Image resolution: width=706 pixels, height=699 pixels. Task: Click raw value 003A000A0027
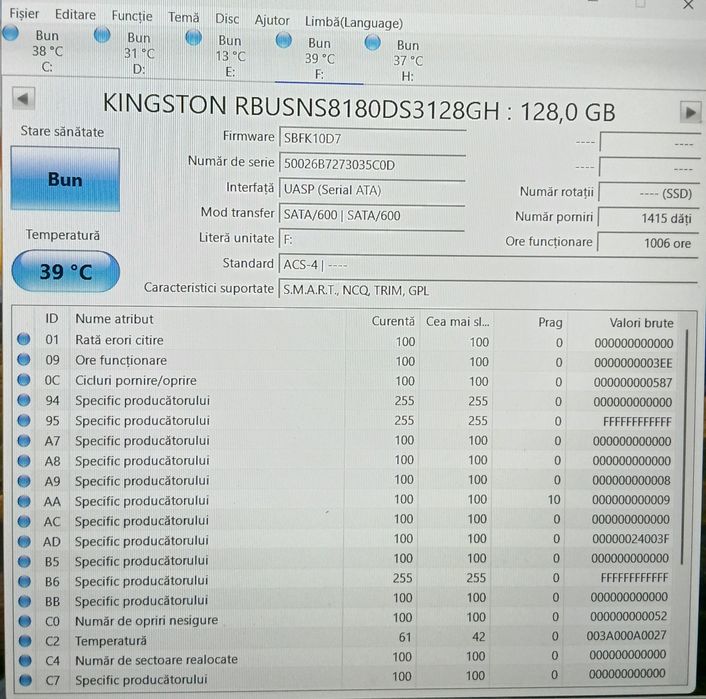626,635
